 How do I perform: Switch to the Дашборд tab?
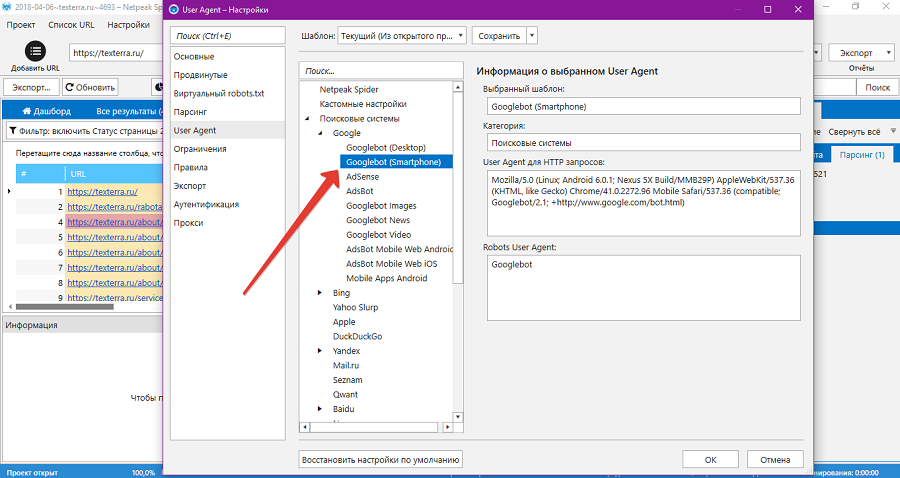[46, 111]
